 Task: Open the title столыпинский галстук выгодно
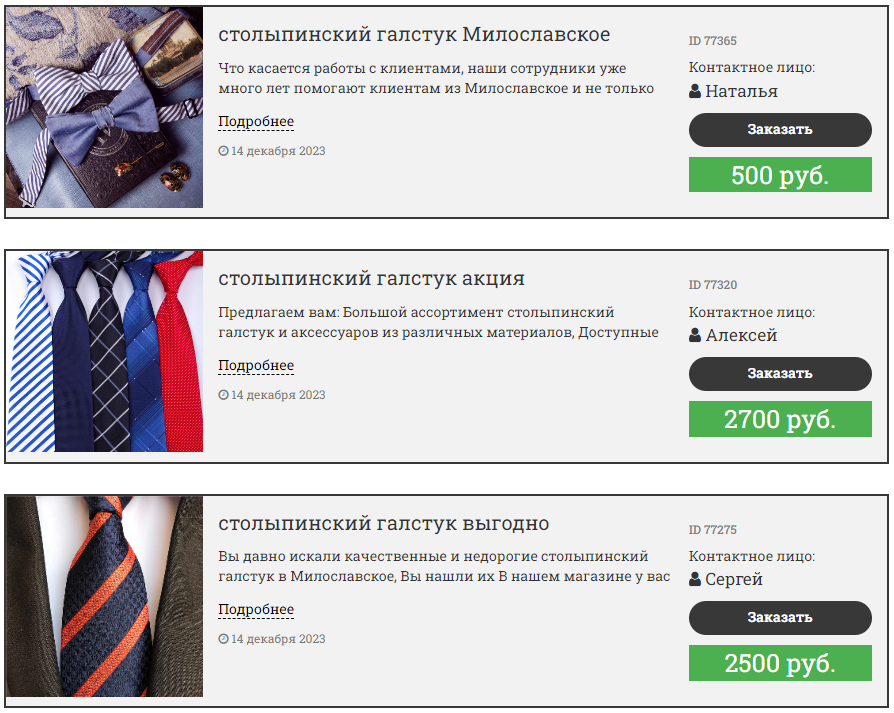384,523
